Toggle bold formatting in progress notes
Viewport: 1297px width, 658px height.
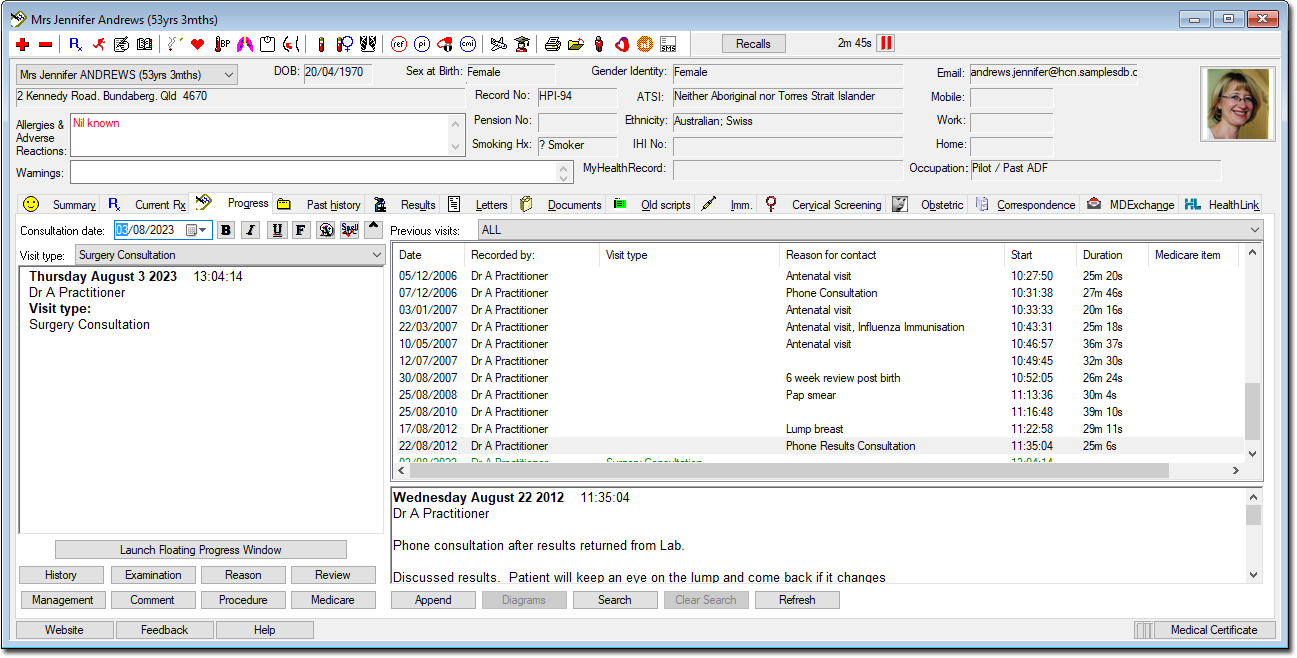(x=226, y=230)
